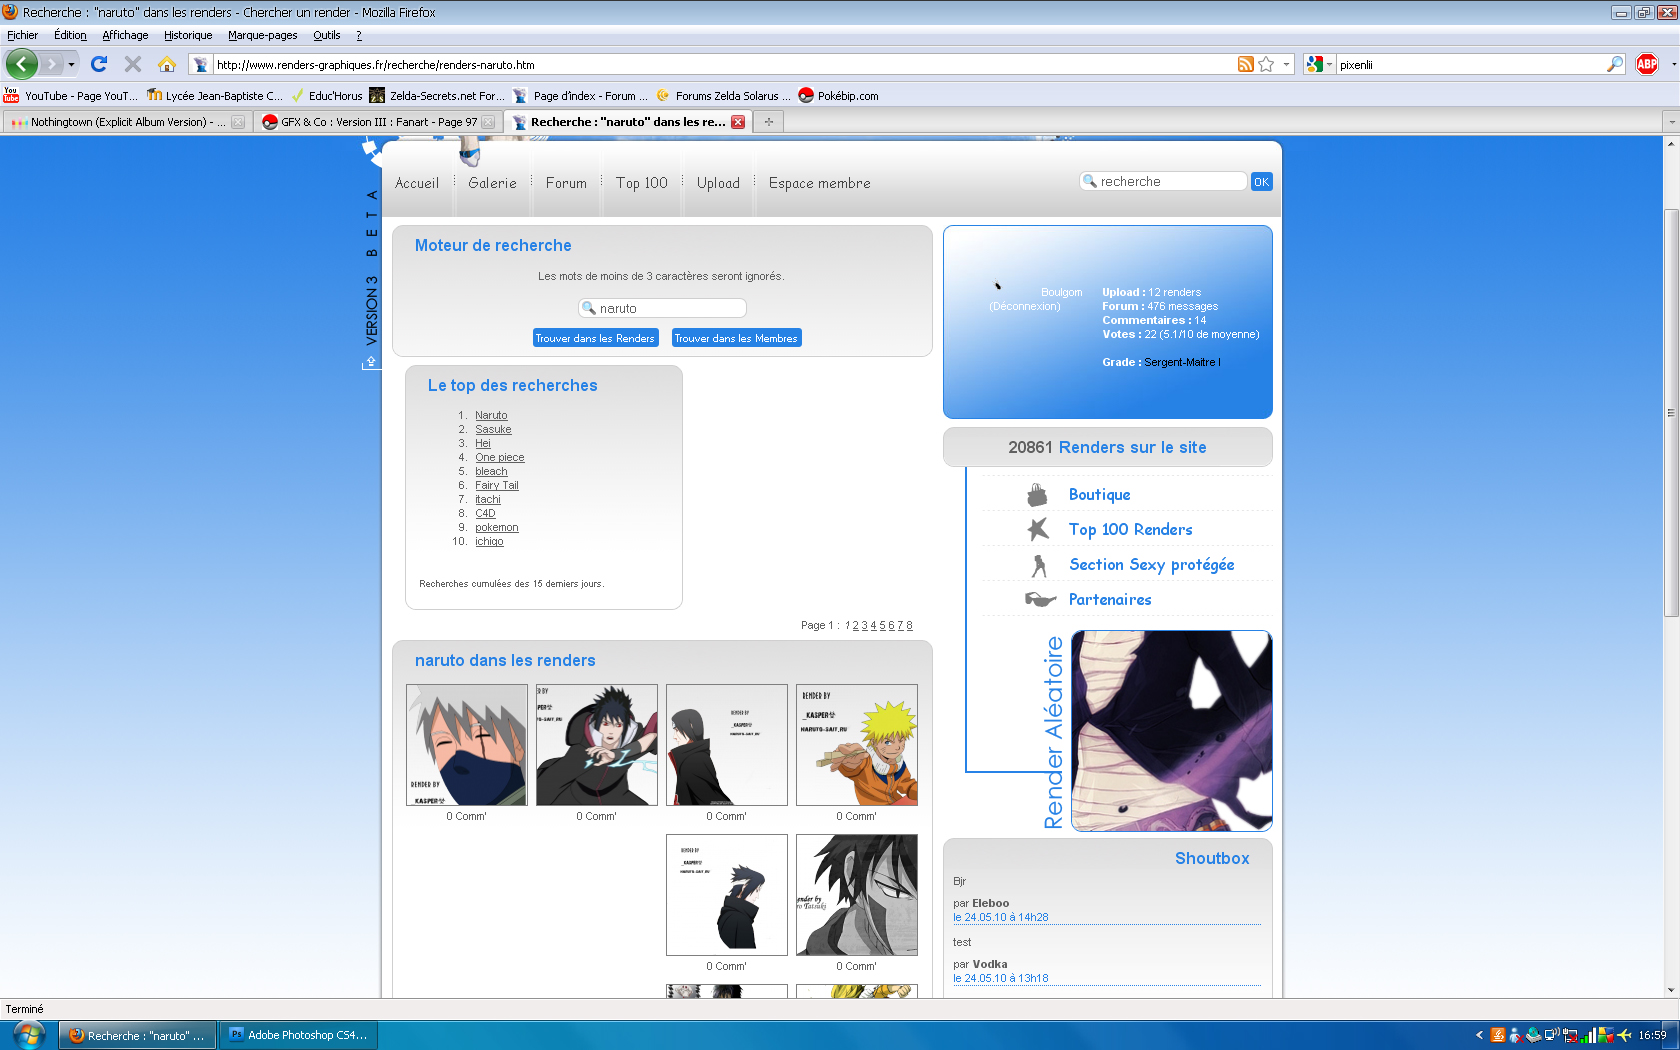Click the OK button beside recherche field
1680x1050 pixels.
coord(1261,182)
